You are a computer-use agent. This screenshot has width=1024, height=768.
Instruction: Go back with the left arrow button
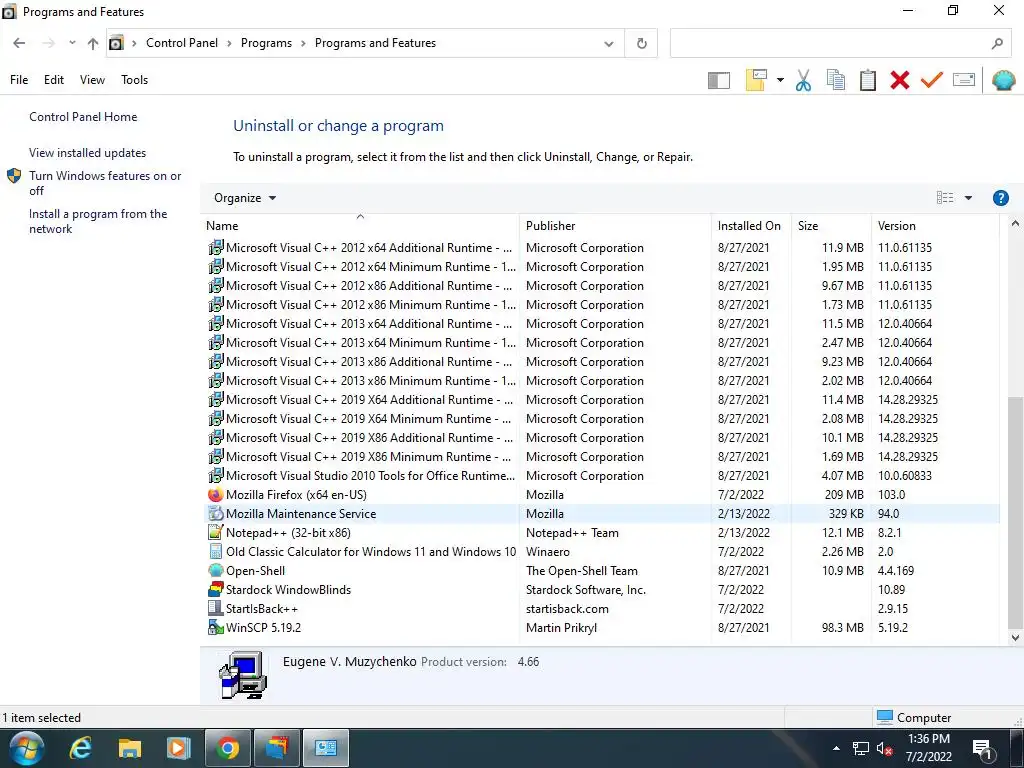point(19,43)
